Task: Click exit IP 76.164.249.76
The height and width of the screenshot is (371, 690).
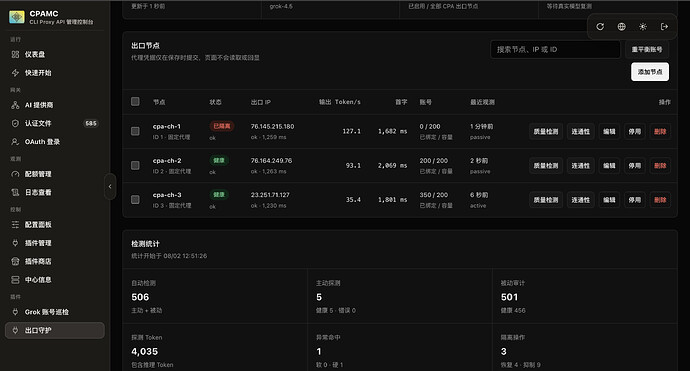Action: click(x=272, y=161)
